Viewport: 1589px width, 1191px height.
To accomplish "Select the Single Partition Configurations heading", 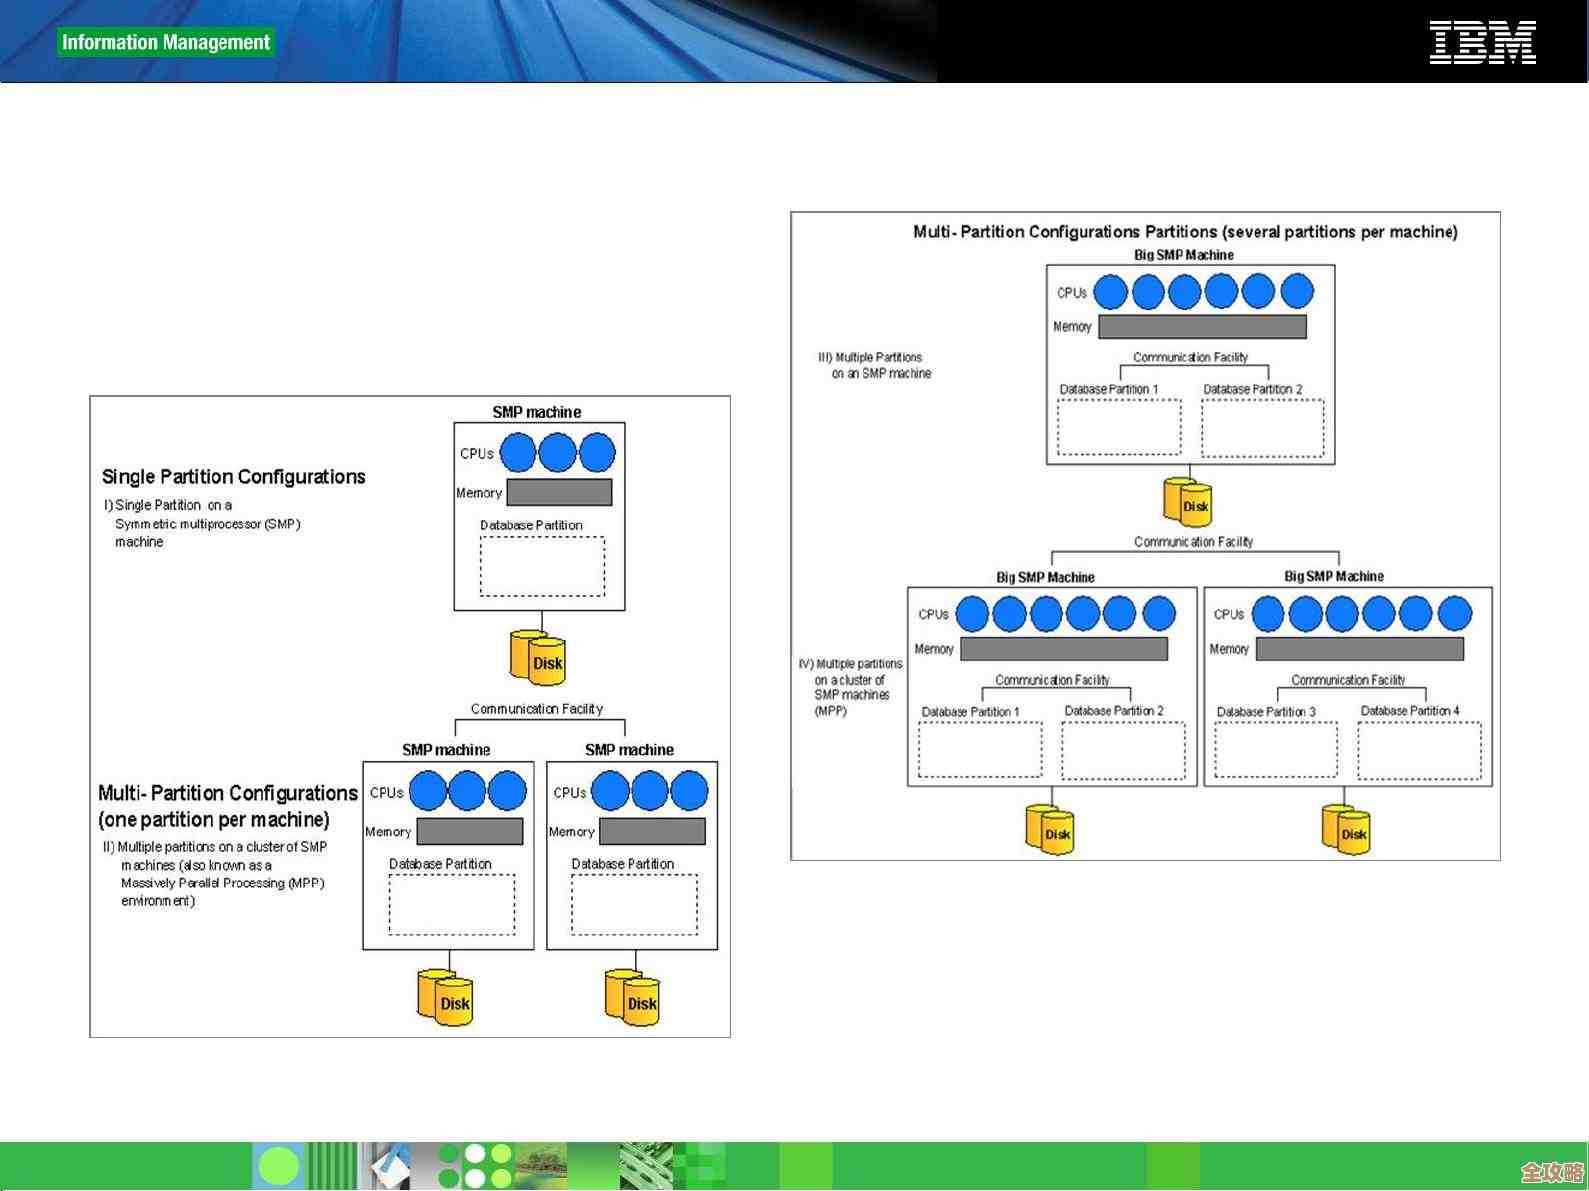I will pos(233,477).
